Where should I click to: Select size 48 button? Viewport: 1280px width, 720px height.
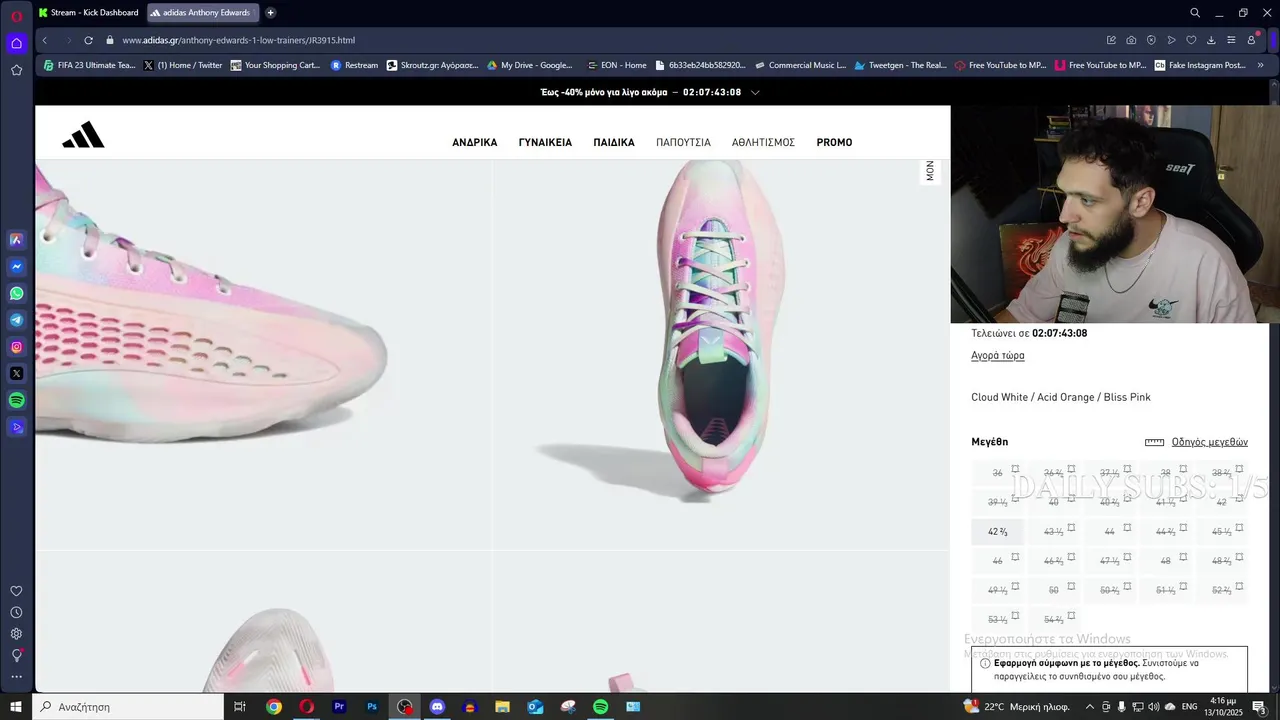click(1165, 561)
